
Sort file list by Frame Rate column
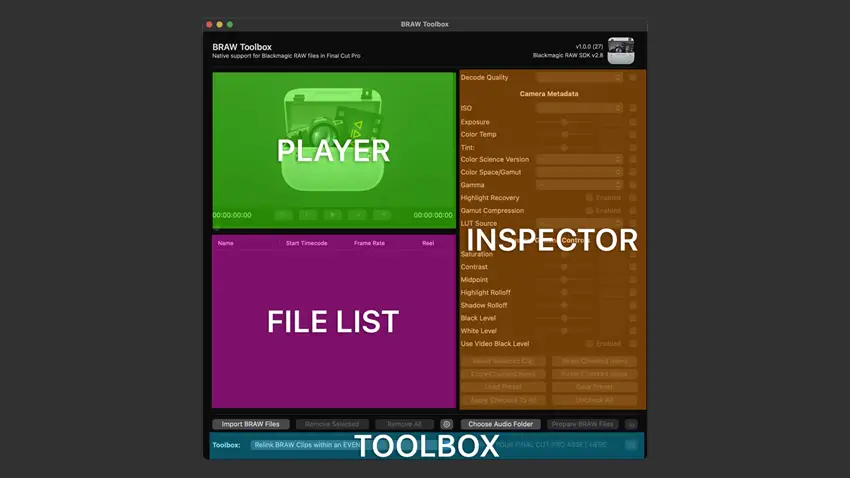point(369,243)
